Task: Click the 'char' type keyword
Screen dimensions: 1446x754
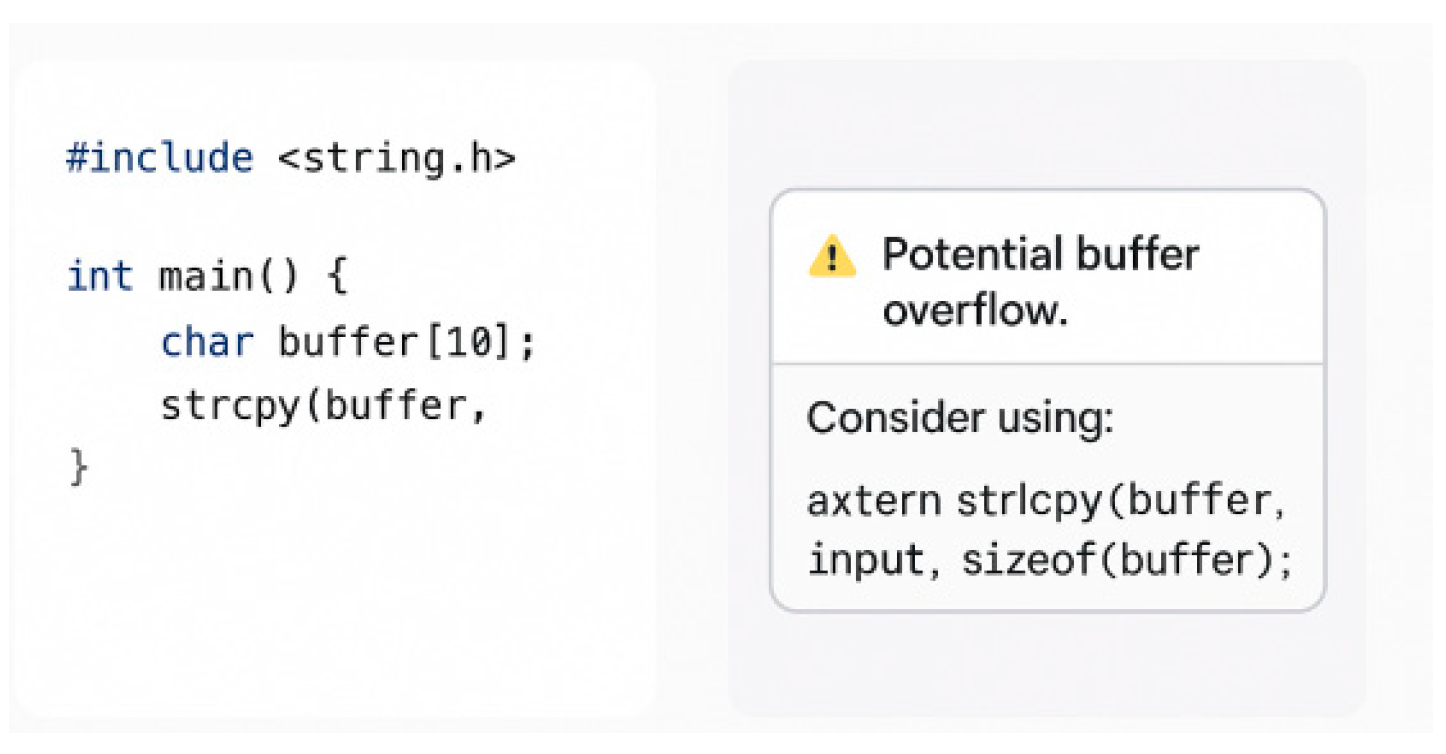Action: (x=207, y=343)
